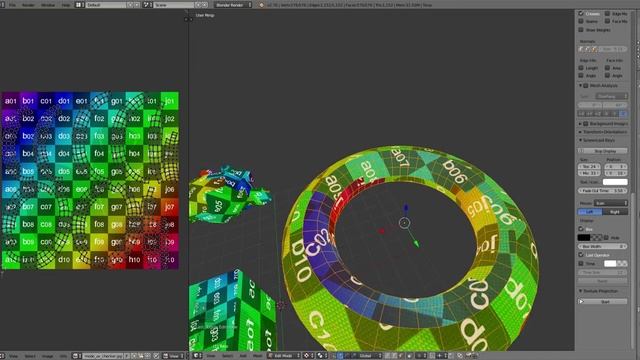Viewport: 640px width, 360px height.
Task: Open the UV editor View menu
Action: tap(13, 356)
